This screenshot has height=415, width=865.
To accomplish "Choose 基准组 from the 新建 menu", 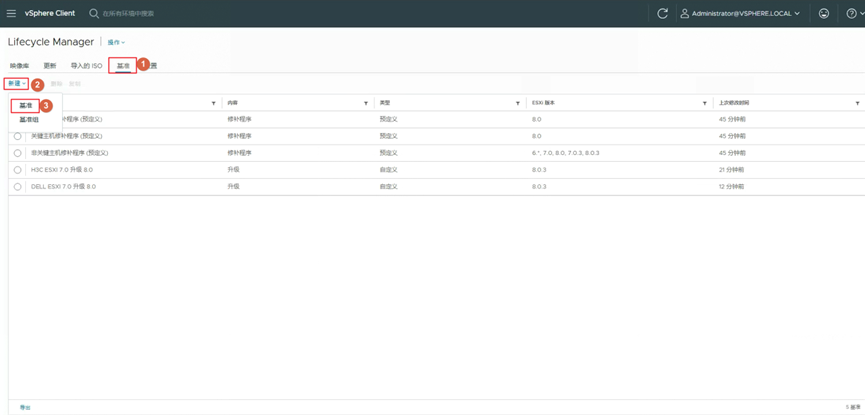I will click(x=29, y=119).
